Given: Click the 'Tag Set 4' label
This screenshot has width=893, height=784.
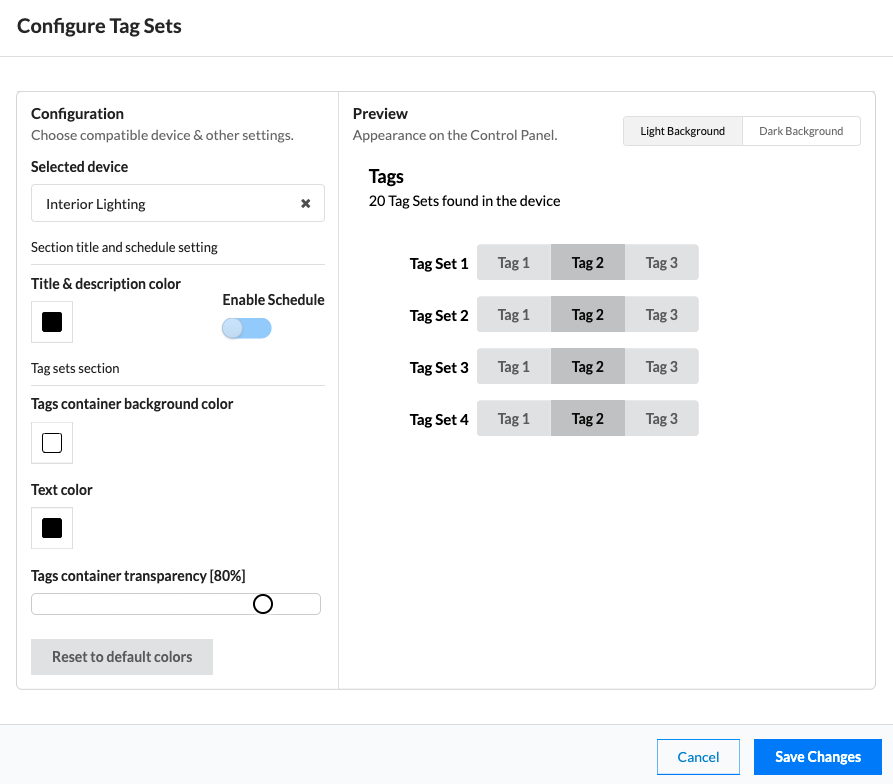Looking at the screenshot, I should (x=439, y=420).
